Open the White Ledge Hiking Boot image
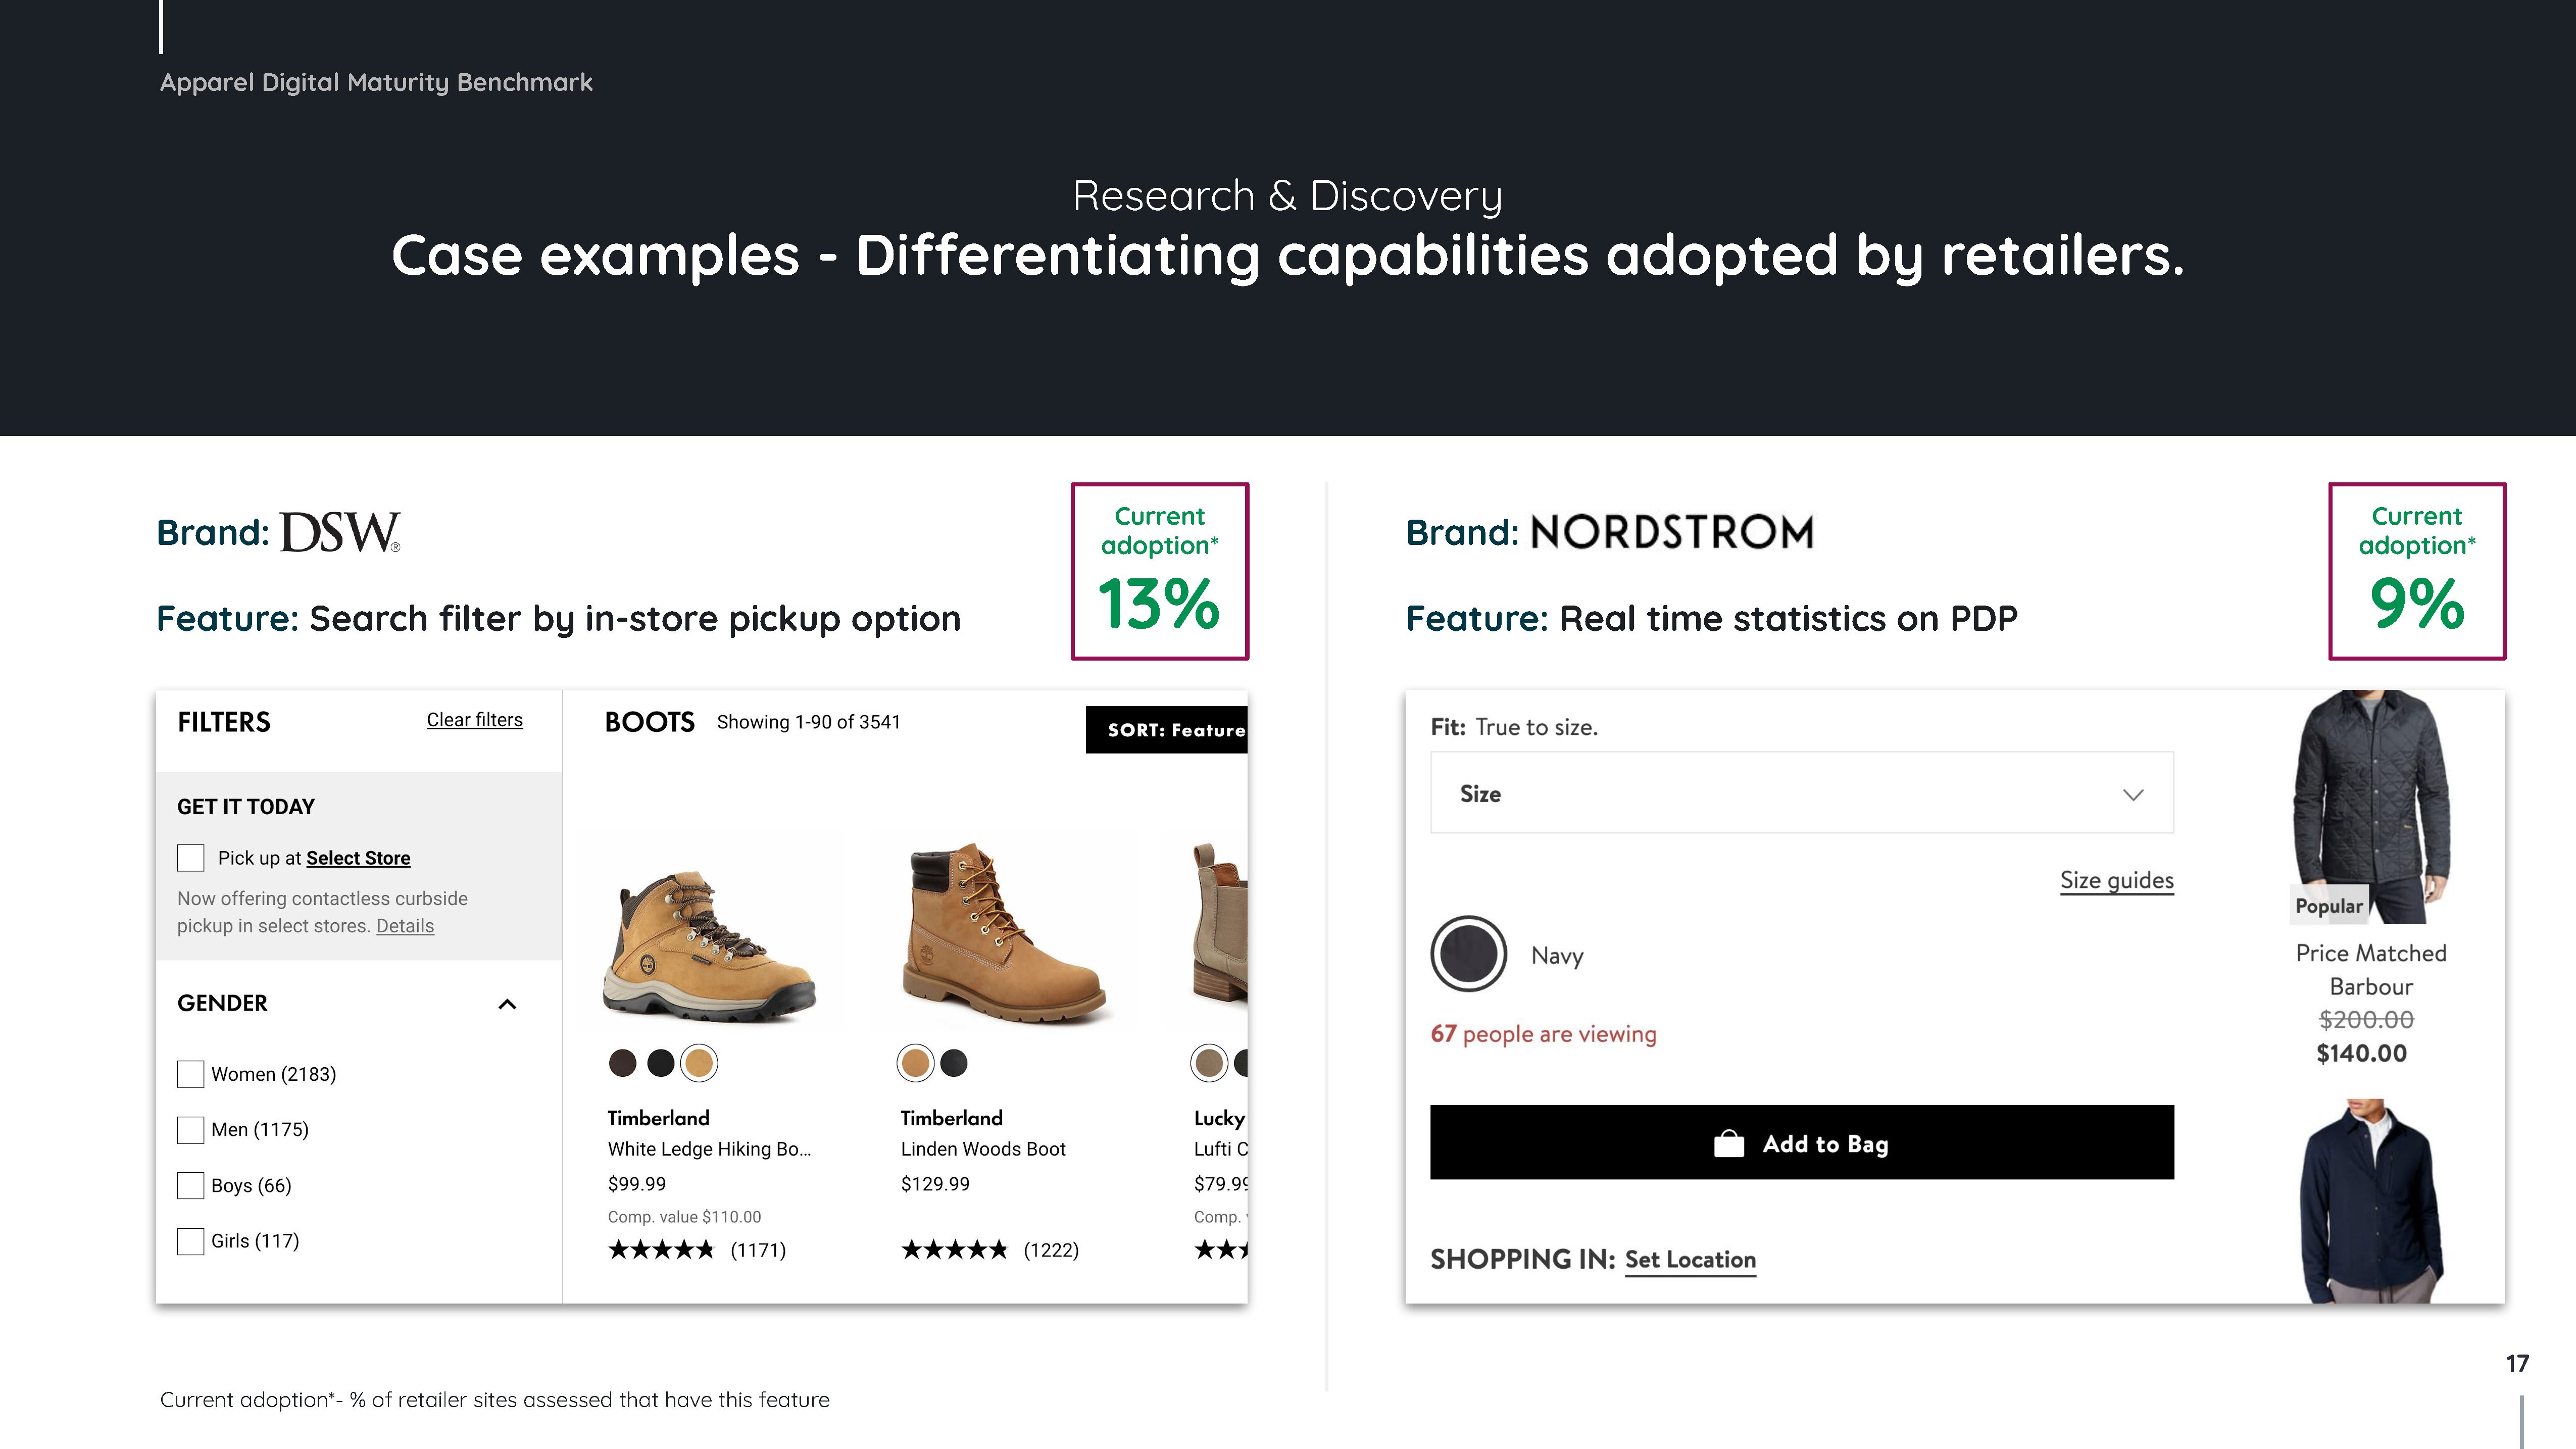The height and width of the screenshot is (1449, 2576). 710,947
